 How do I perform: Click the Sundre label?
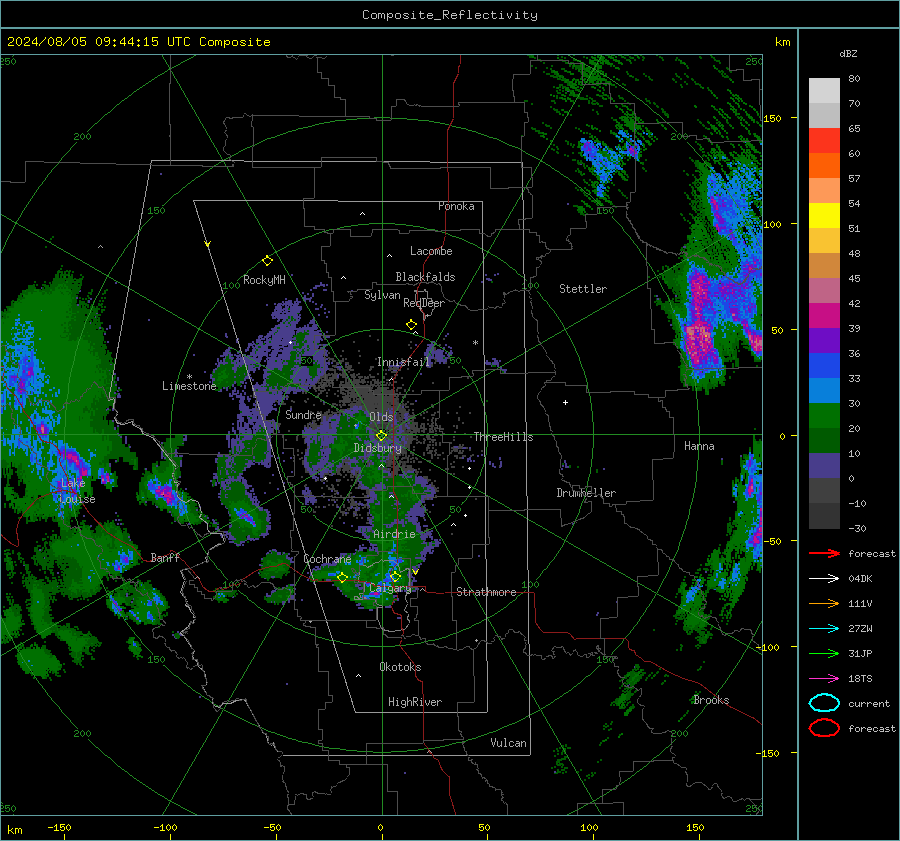[x=303, y=414]
